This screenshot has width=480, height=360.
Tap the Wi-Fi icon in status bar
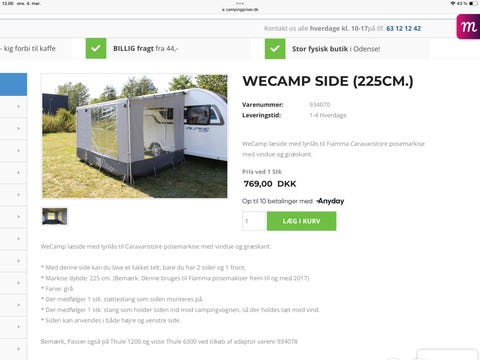[453, 3]
